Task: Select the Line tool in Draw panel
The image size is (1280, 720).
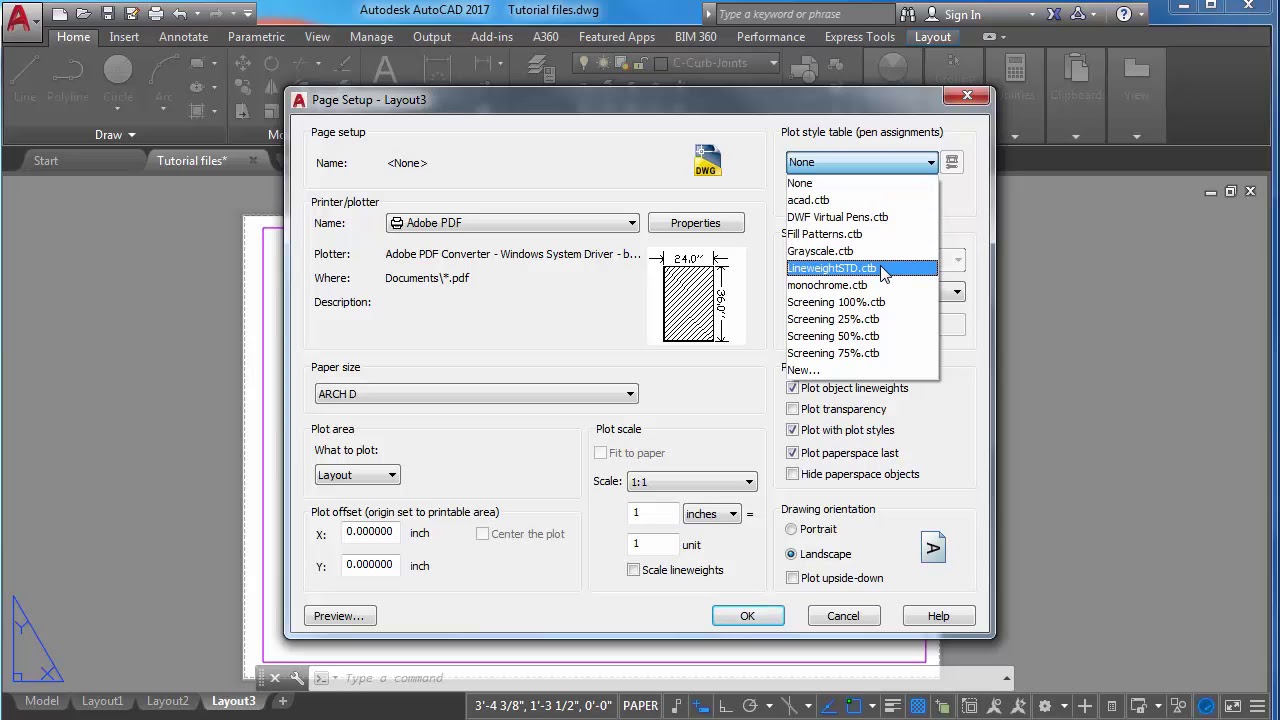Action: pos(25,80)
